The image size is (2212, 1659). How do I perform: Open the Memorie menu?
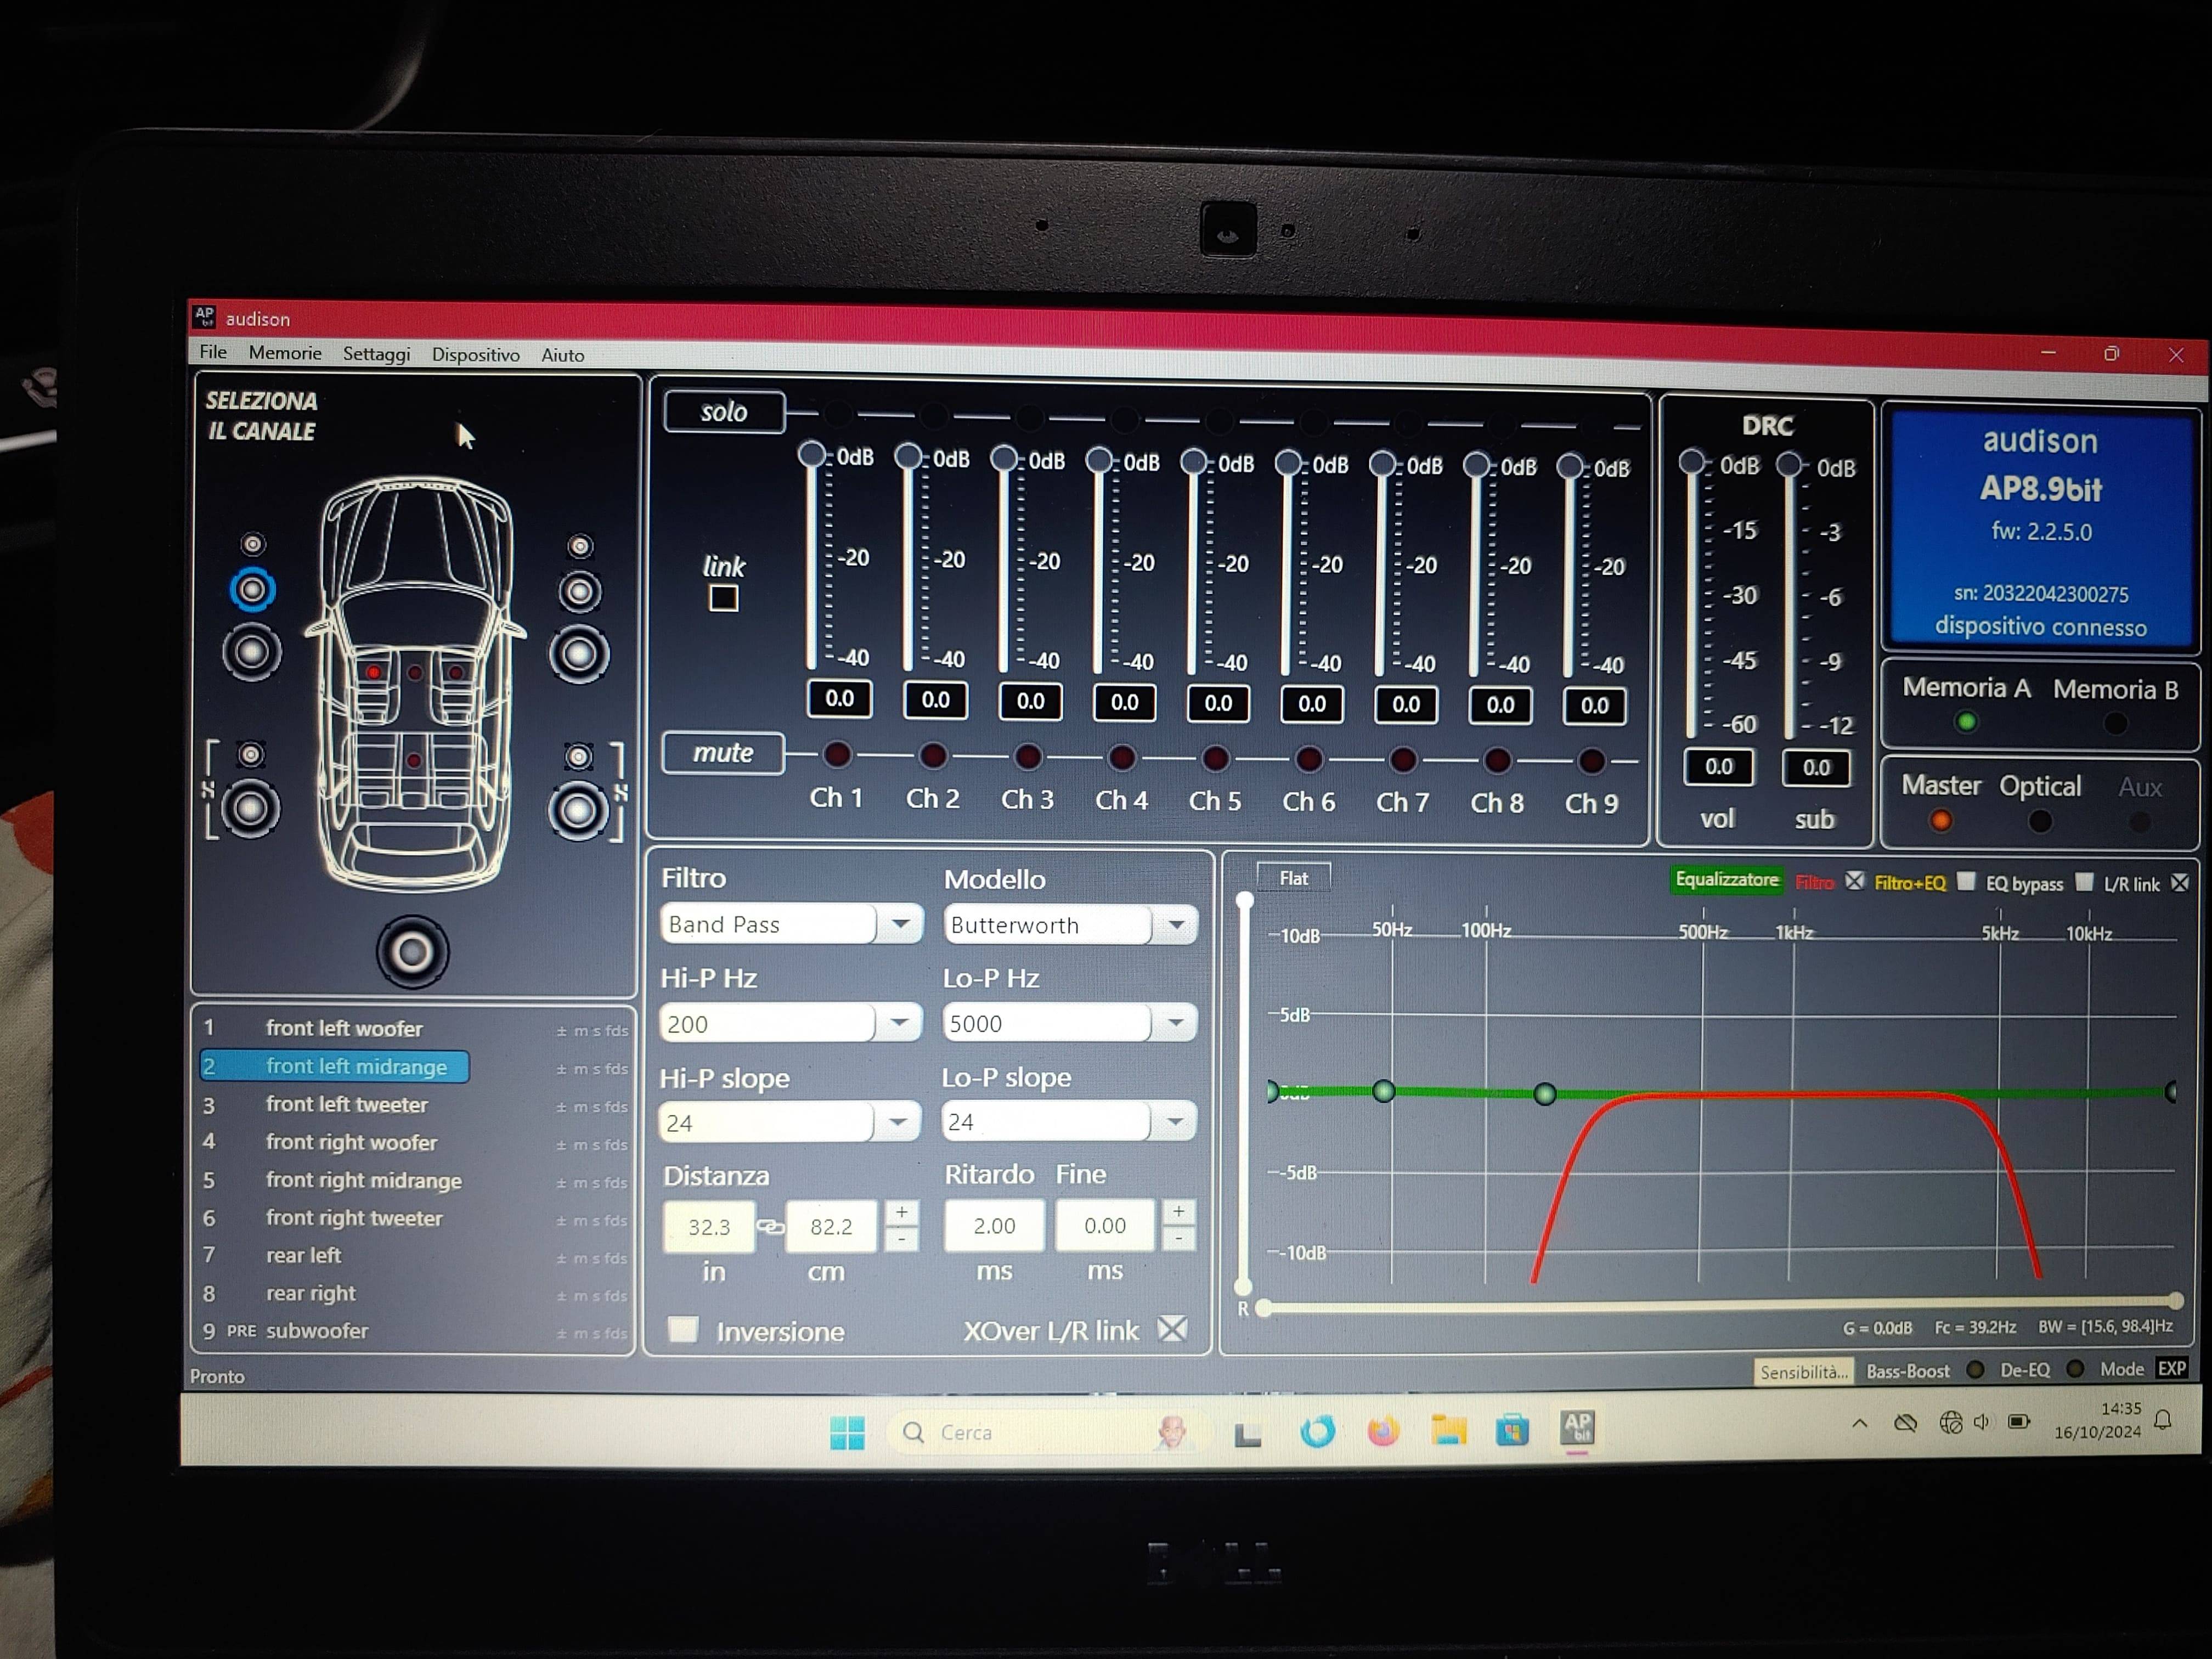point(285,353)
